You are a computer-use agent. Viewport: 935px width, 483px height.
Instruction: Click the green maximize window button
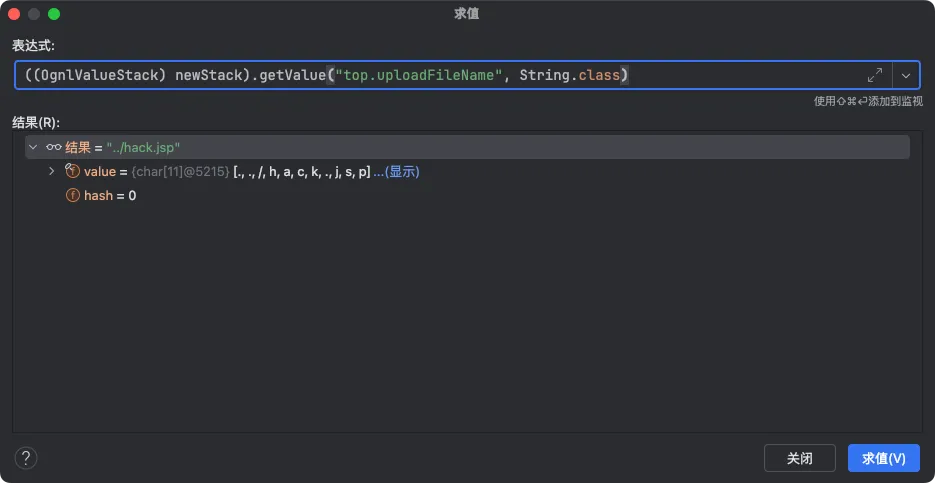pyautogui.click(x=54, y=14)
